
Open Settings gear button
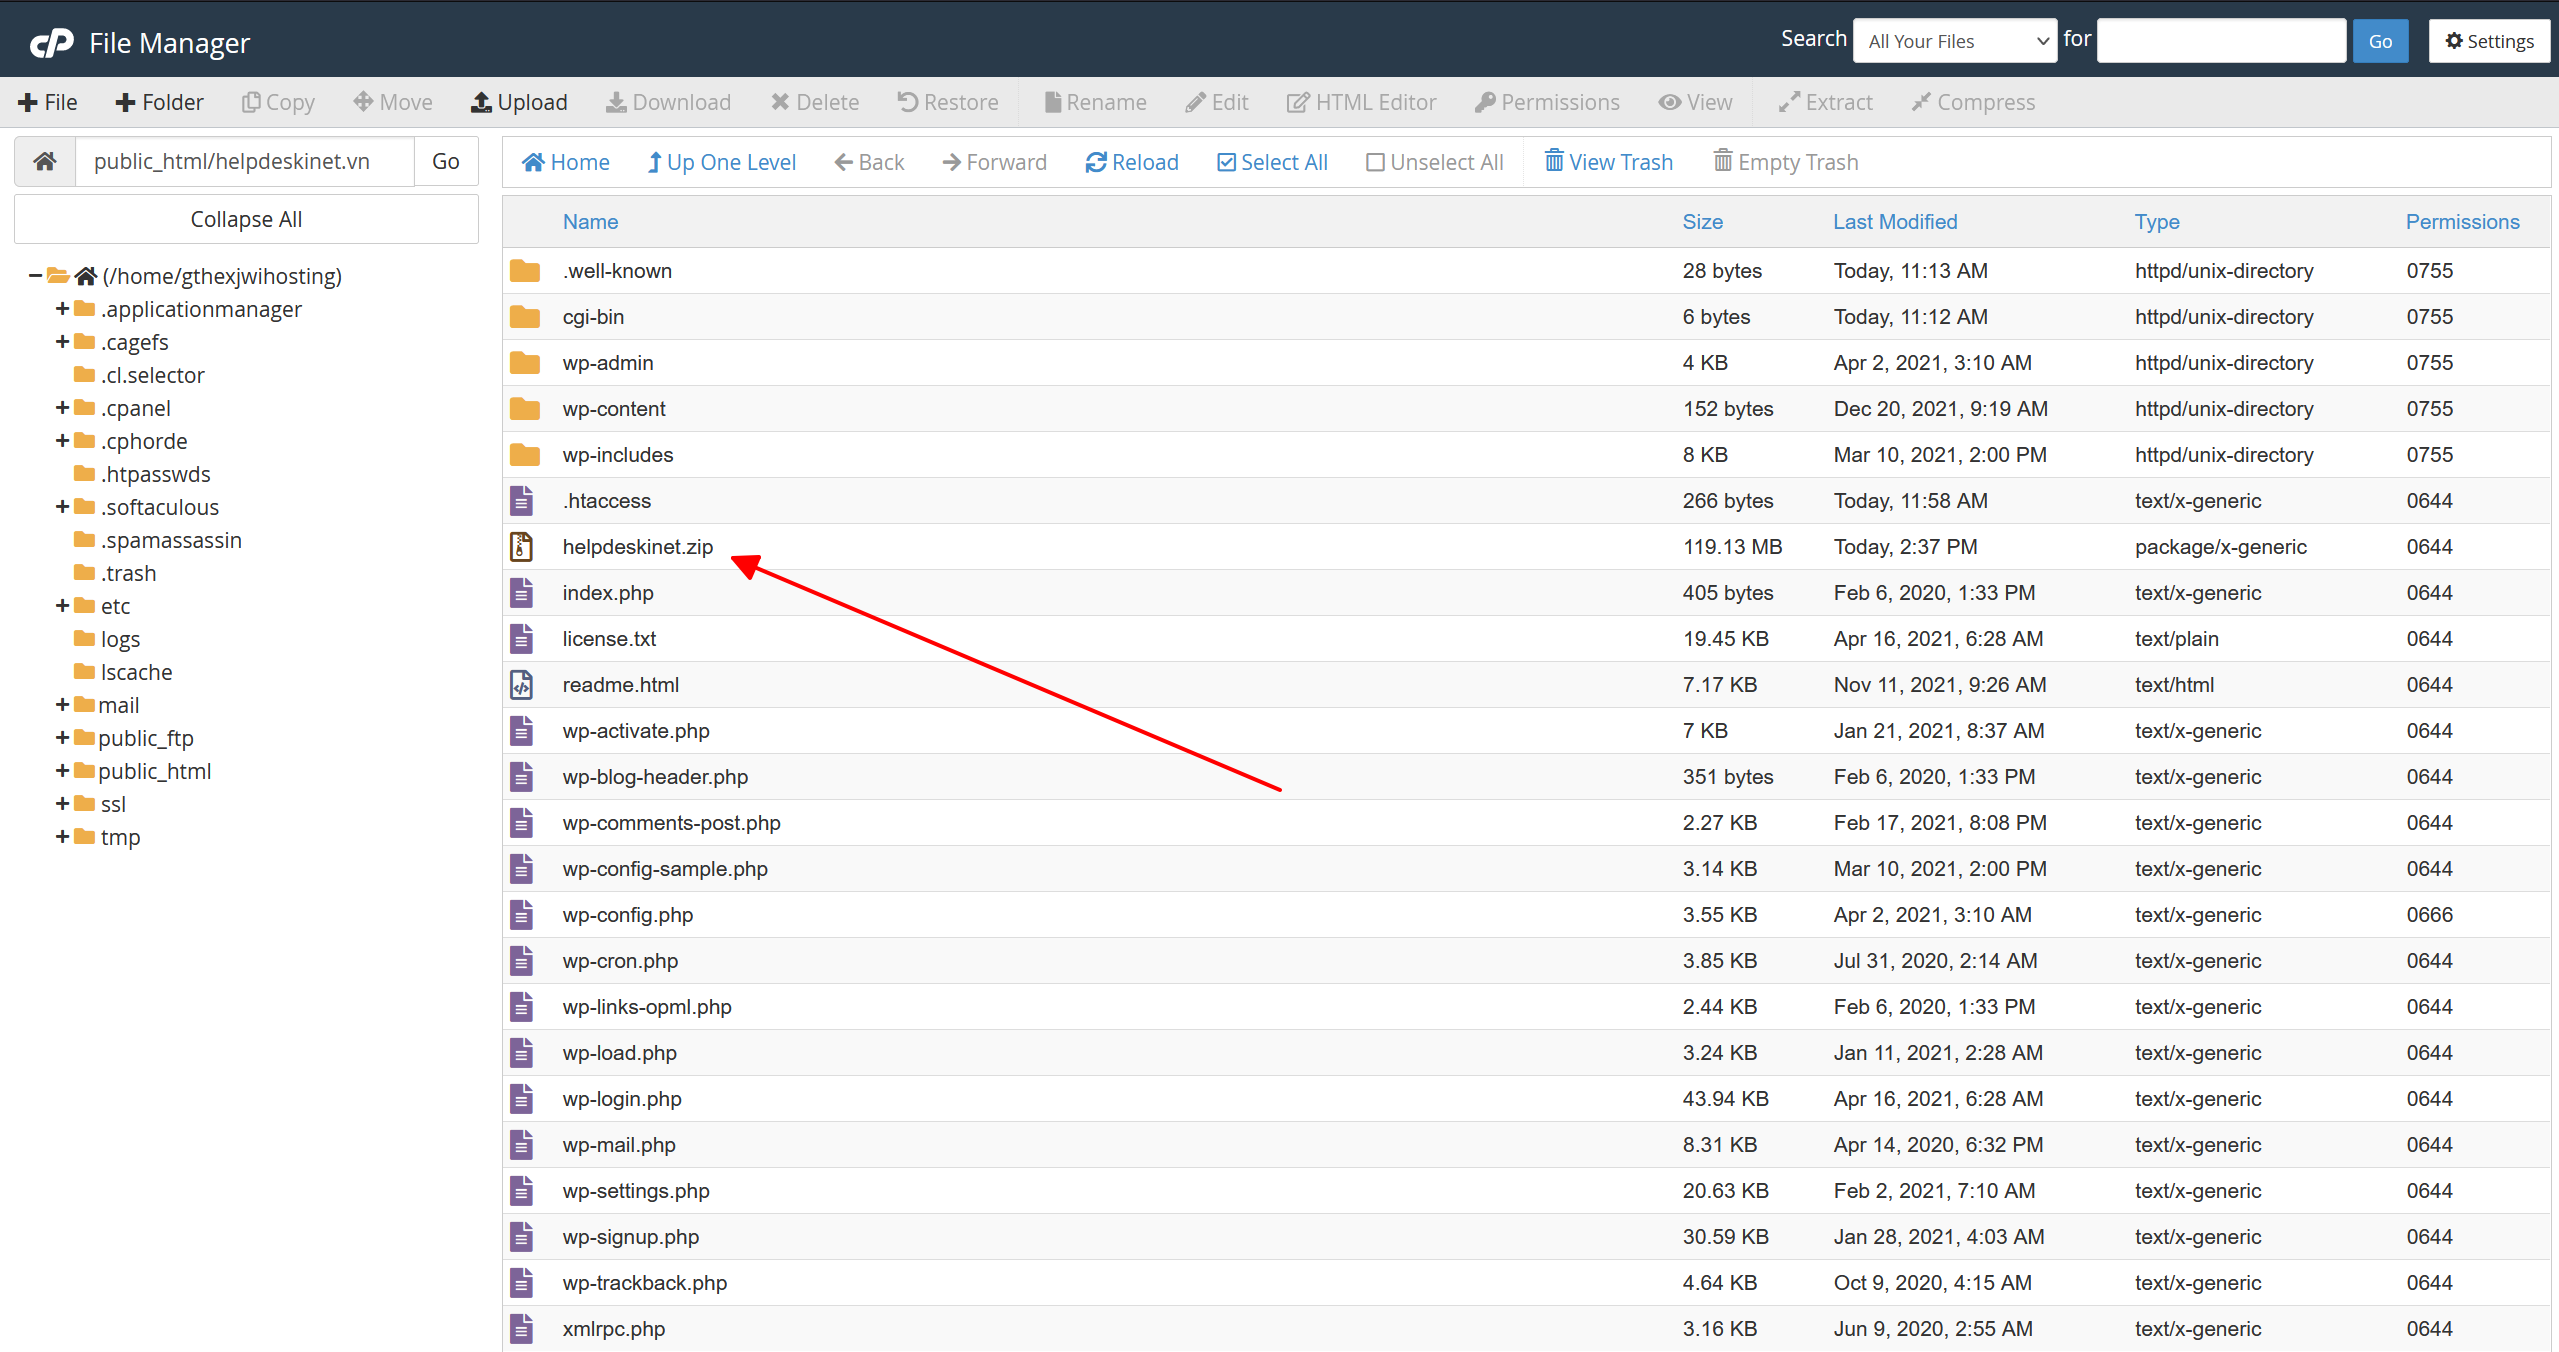tap(2489, 41)
